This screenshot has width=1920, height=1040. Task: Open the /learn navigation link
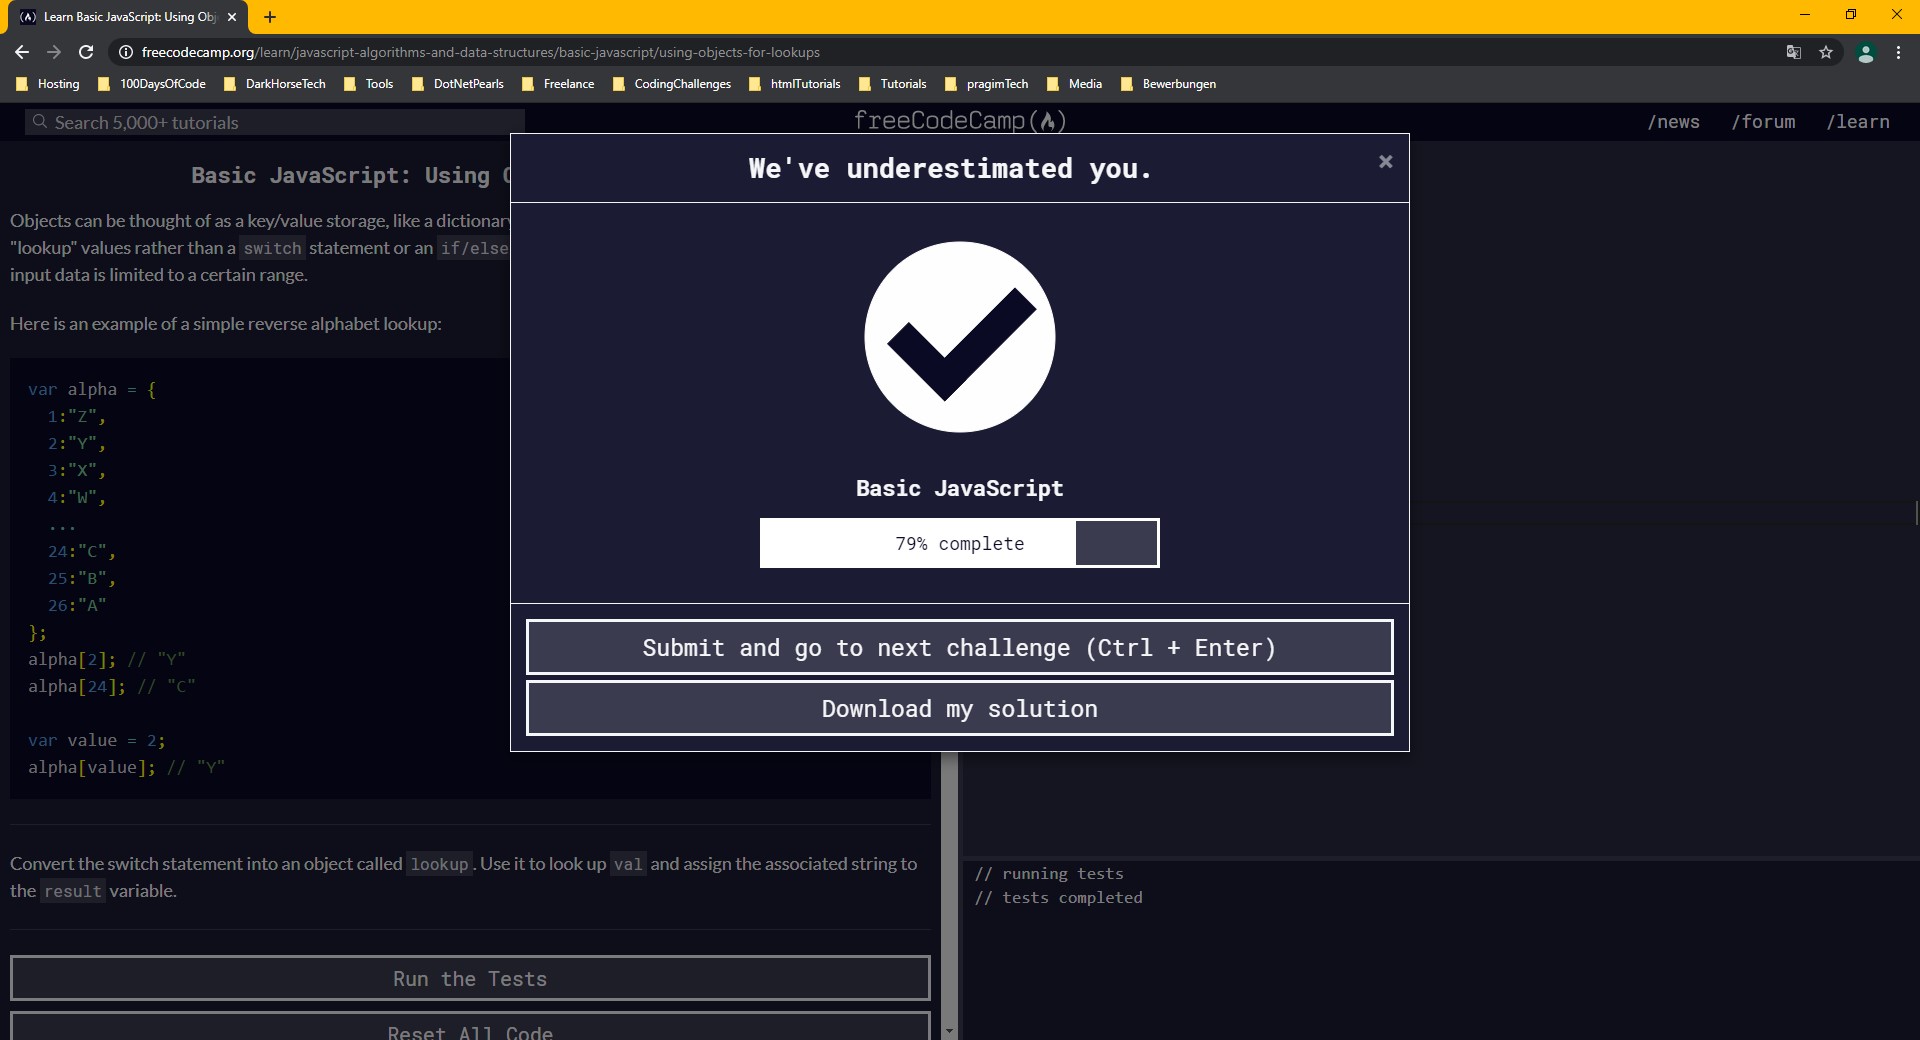tap(1857, 122)
